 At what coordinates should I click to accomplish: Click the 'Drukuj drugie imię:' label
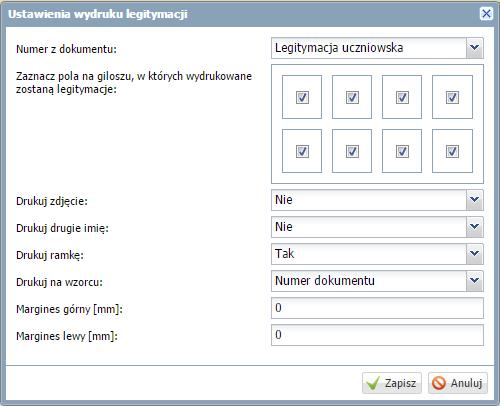tap(62, 228)
